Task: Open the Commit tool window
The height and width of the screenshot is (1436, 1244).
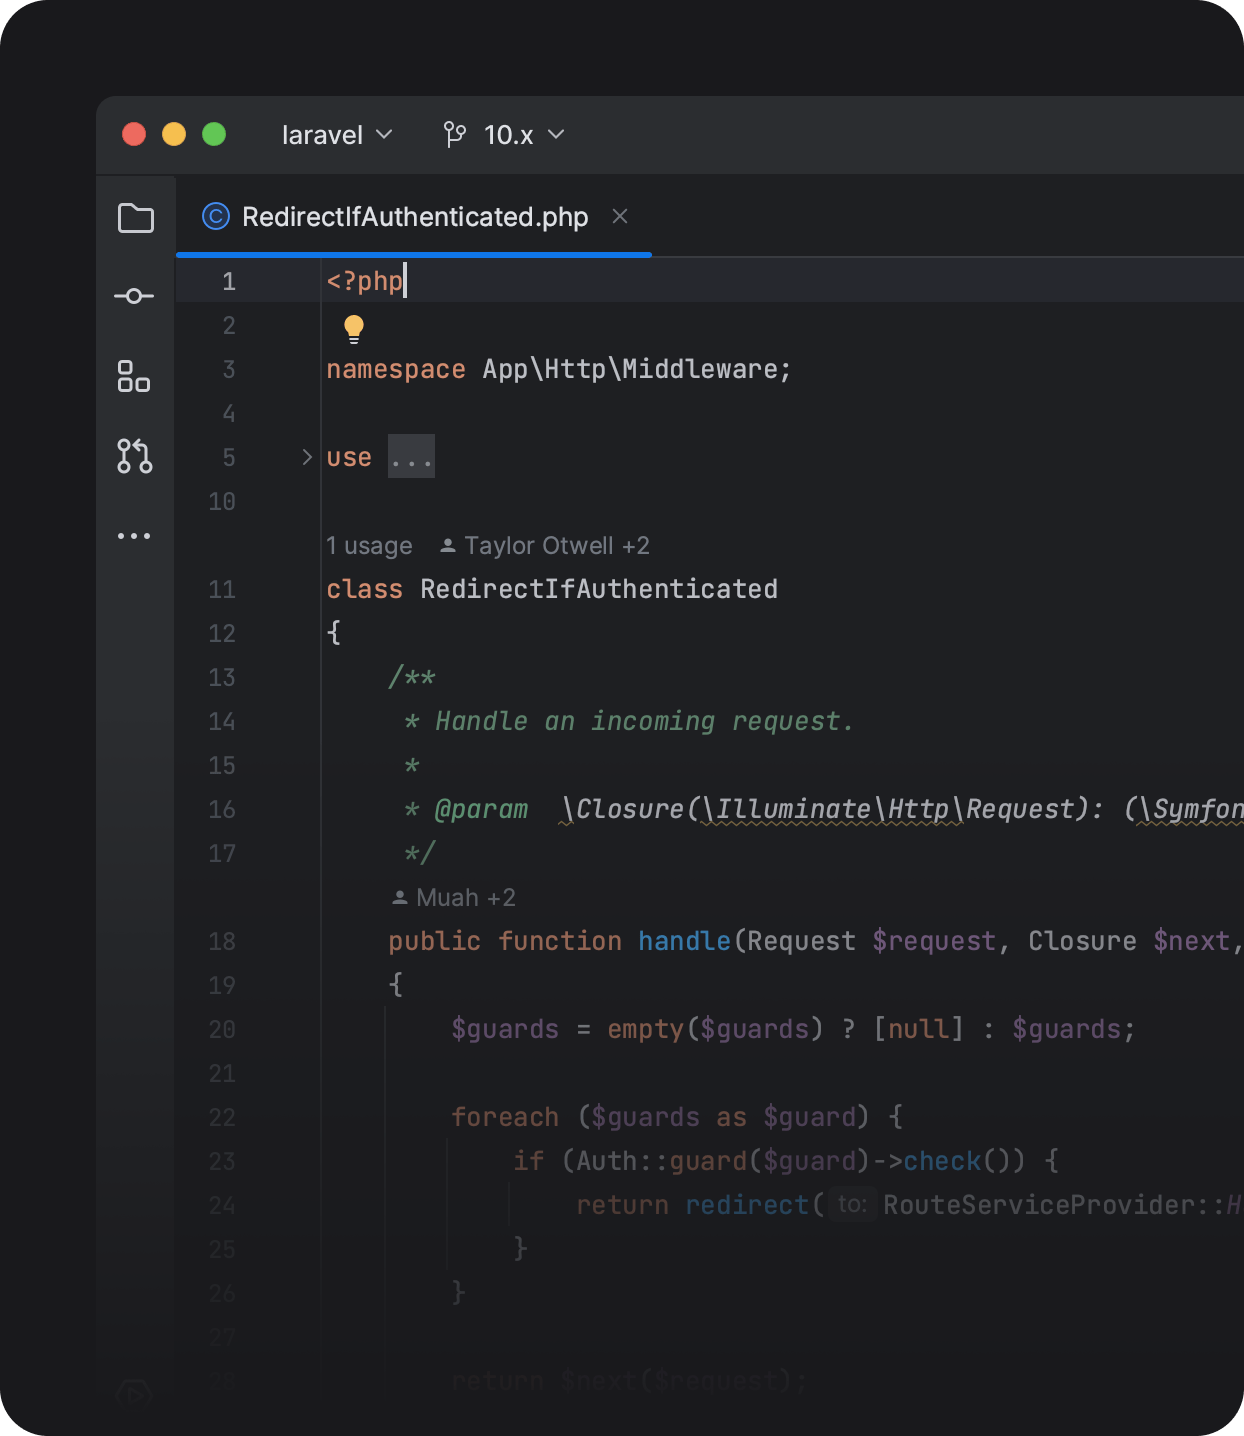Action: coord(134,296)
